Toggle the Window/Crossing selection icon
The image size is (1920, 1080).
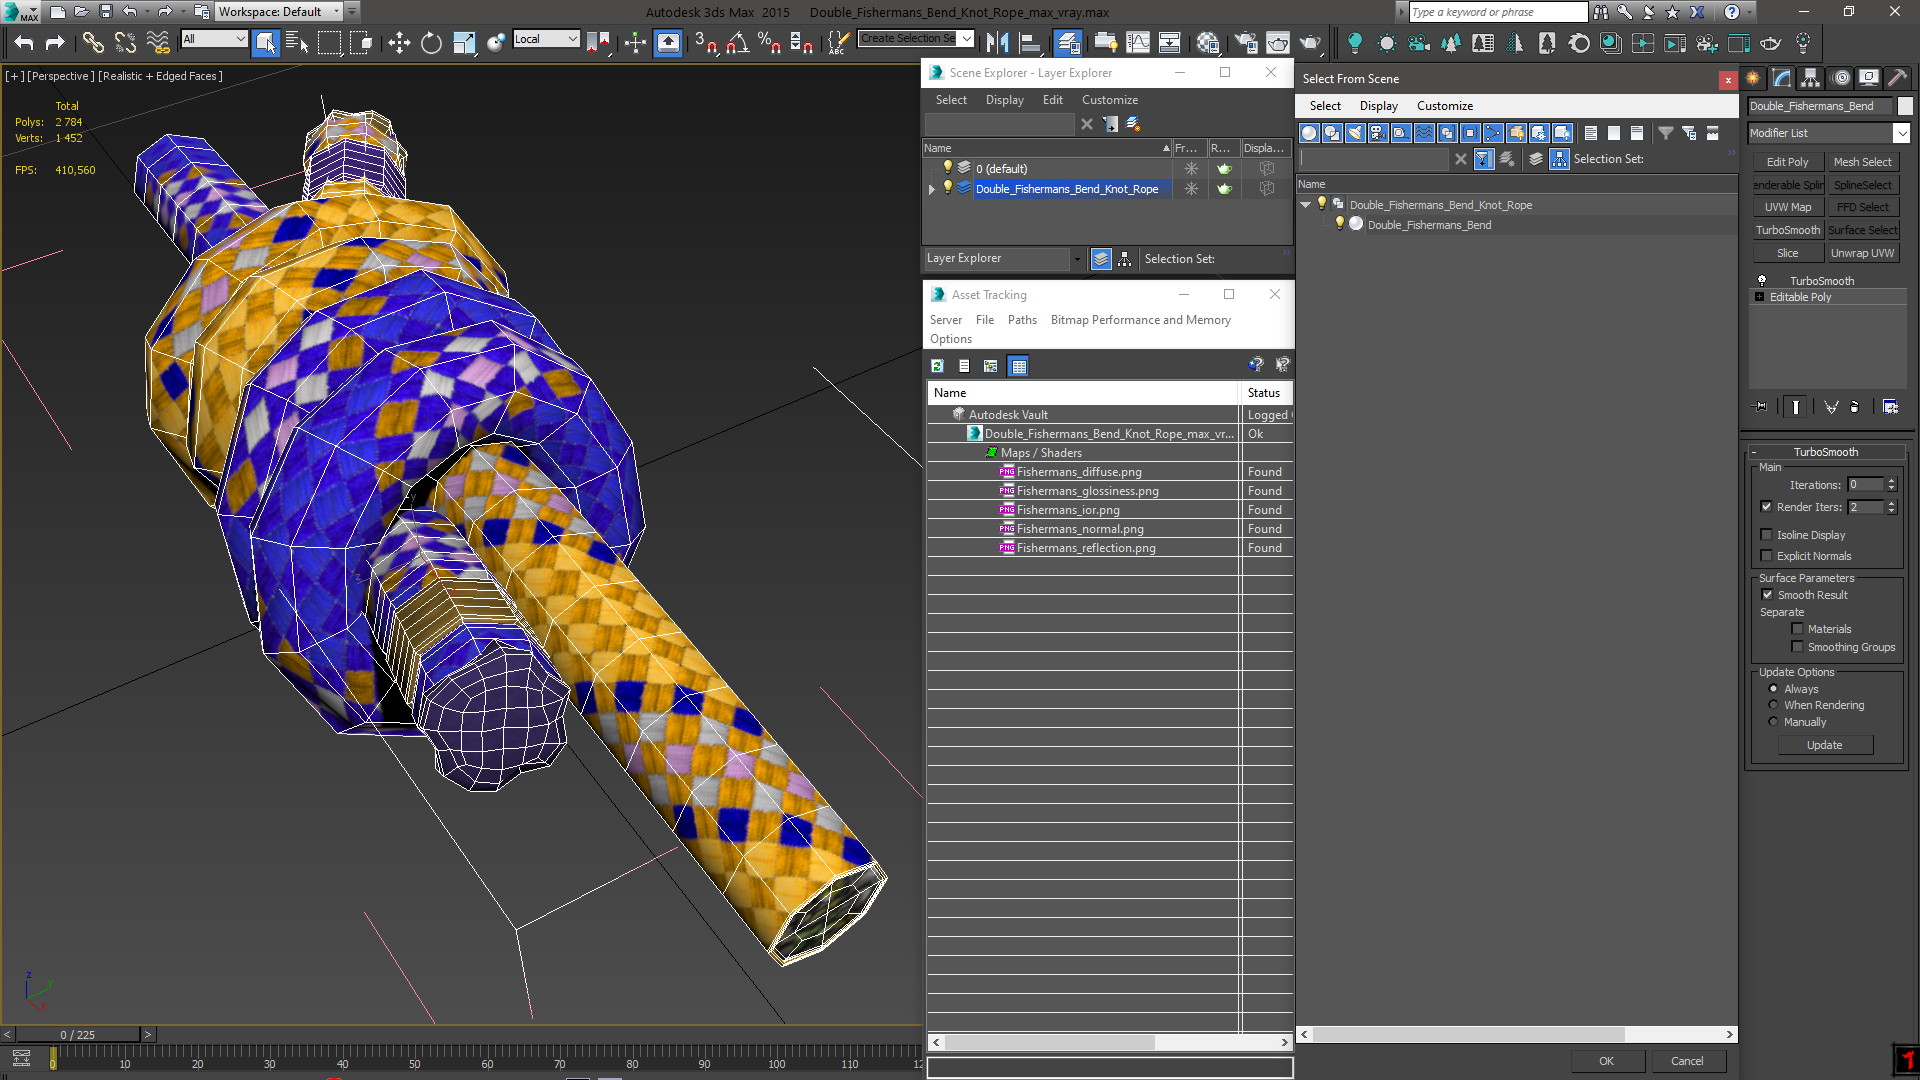pos(362,43)
